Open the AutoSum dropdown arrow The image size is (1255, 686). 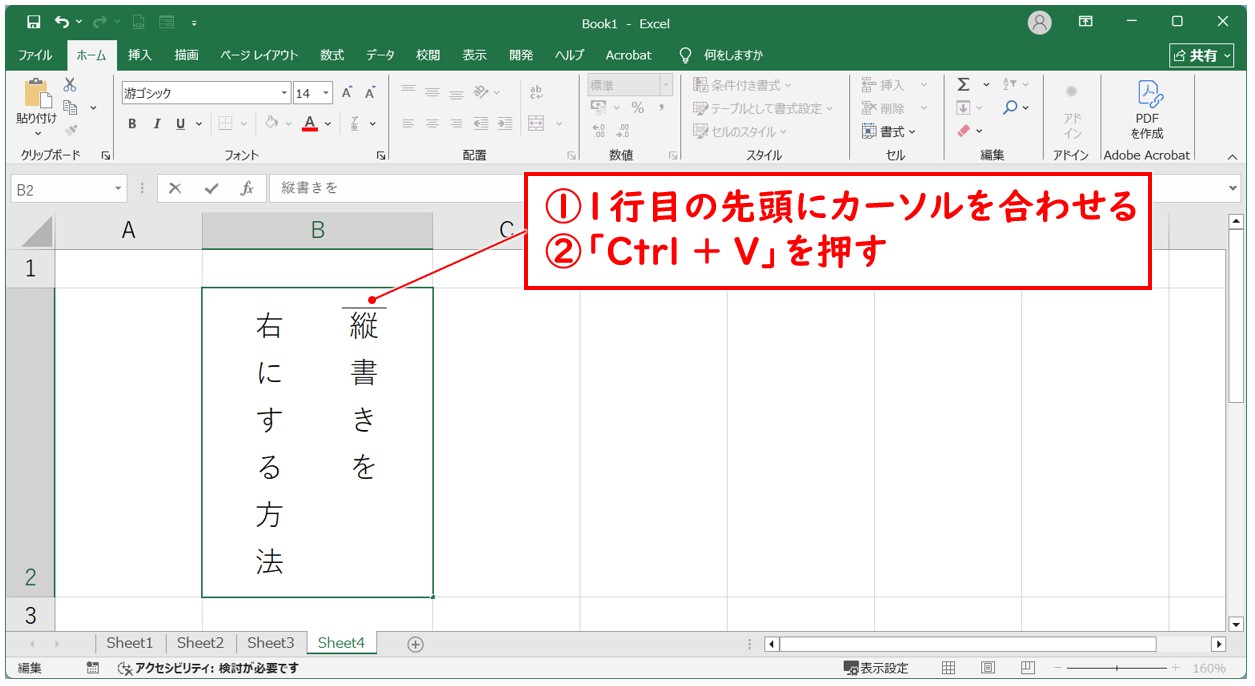tap(985, 85)
